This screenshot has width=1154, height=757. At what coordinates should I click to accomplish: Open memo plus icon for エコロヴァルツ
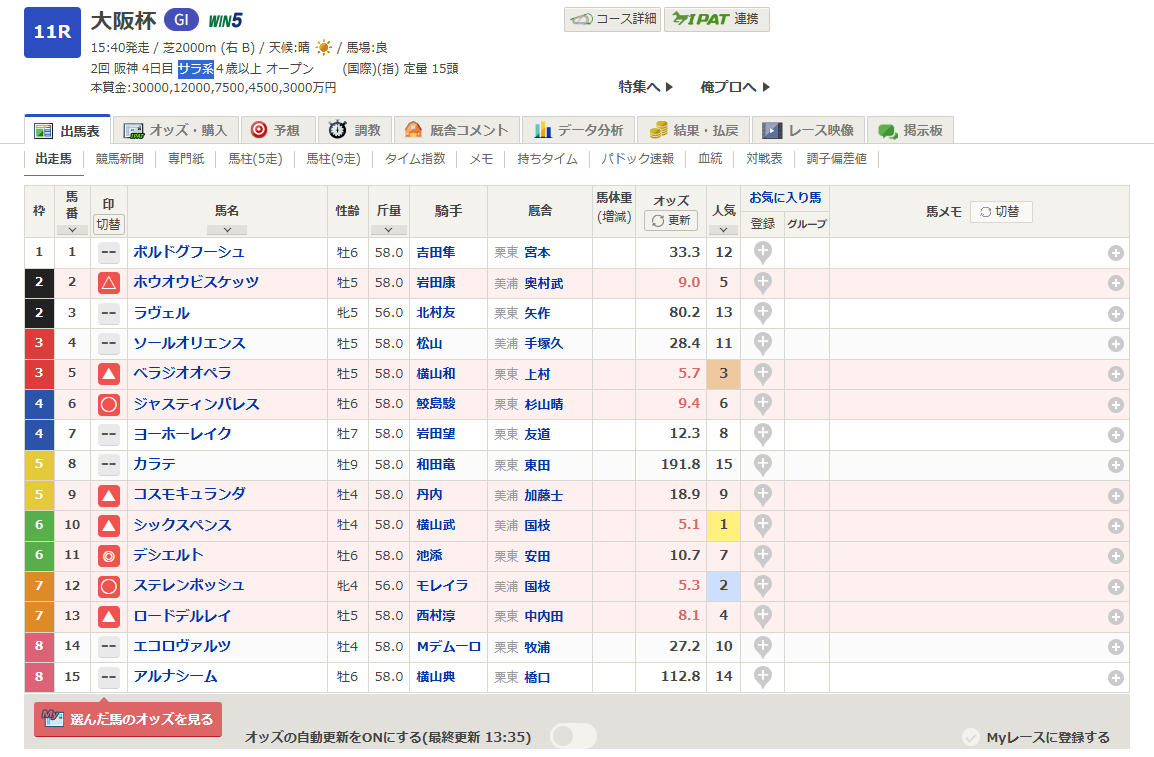1116,647
